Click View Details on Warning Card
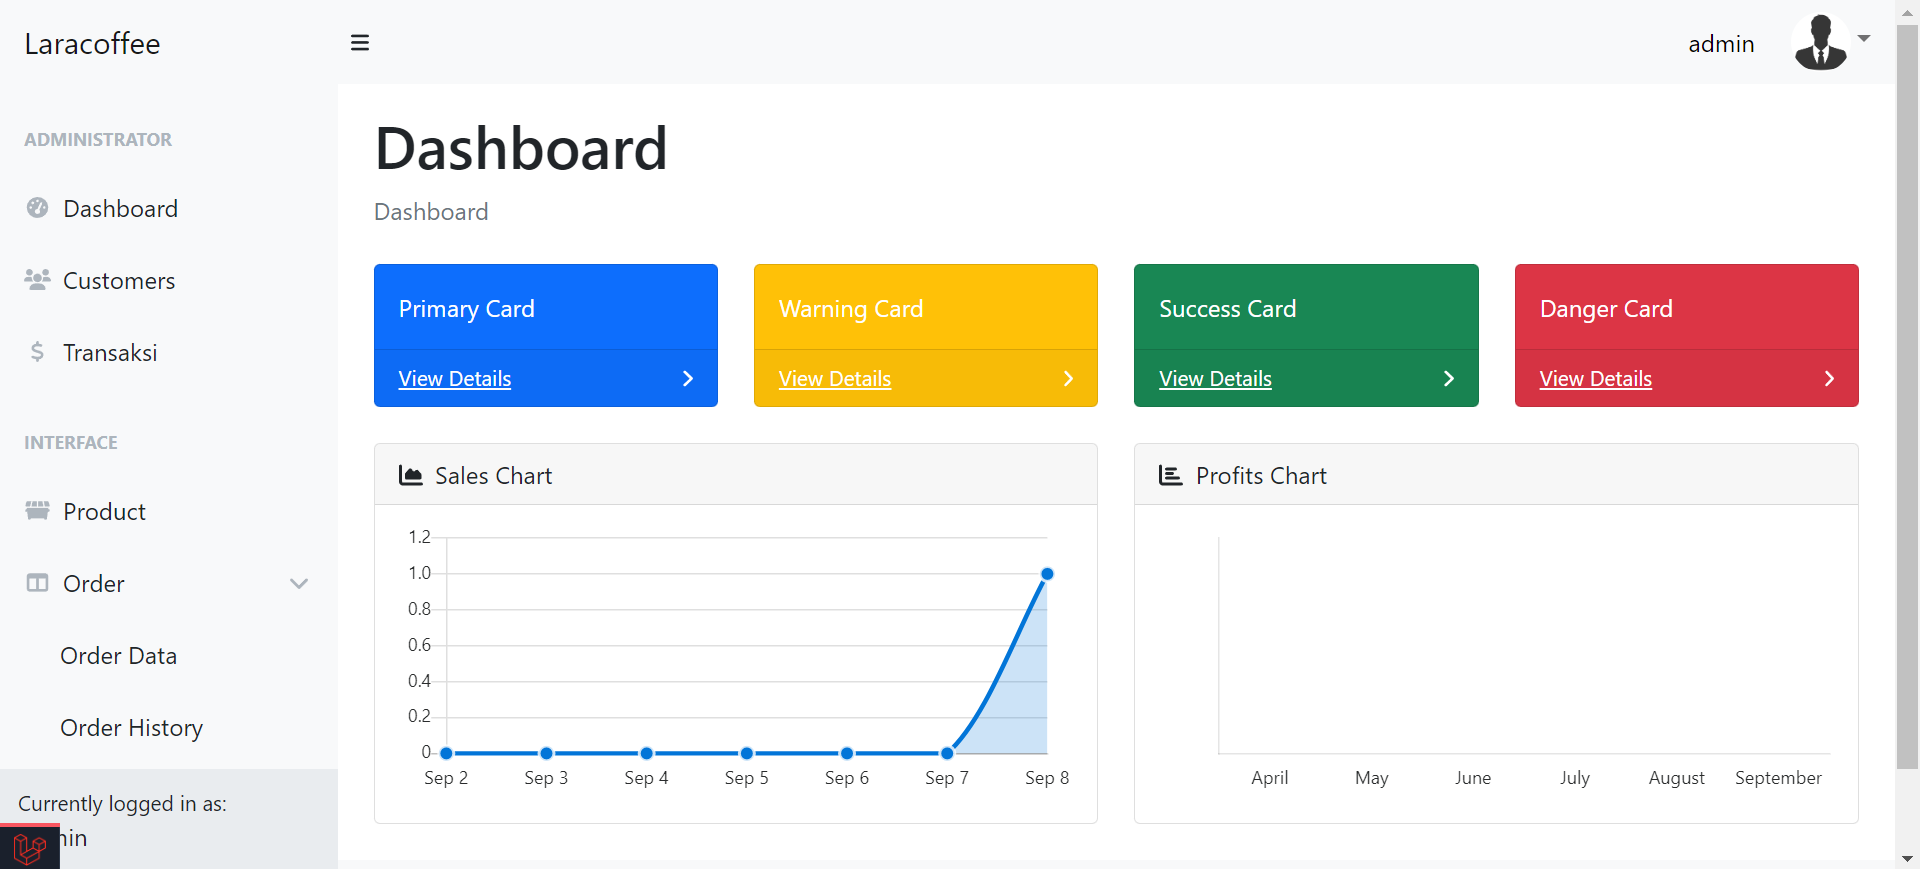 pyautogui.click(x=835, y=379)
